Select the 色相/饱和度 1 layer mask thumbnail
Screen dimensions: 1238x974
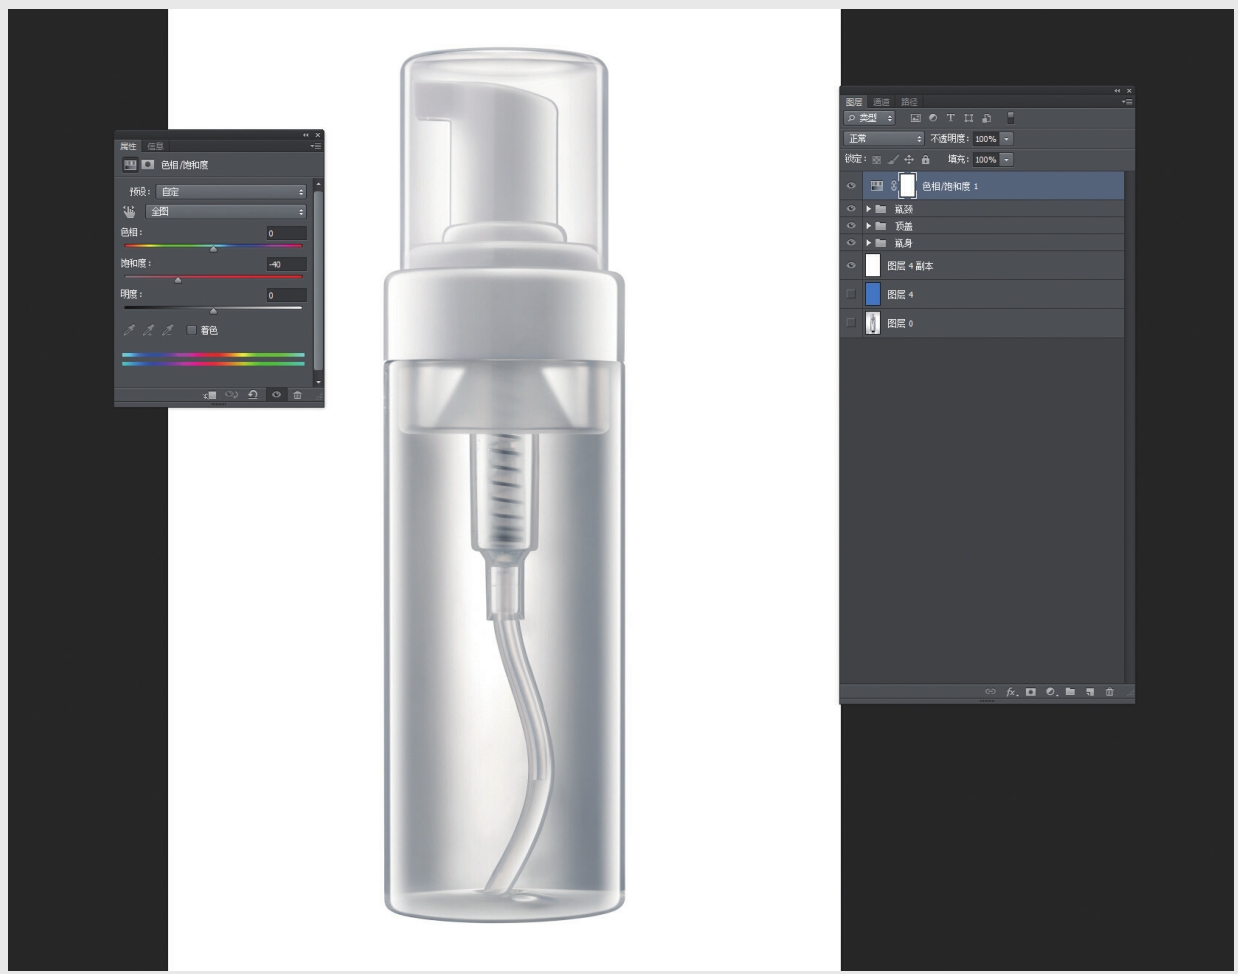tap(907, 186)
